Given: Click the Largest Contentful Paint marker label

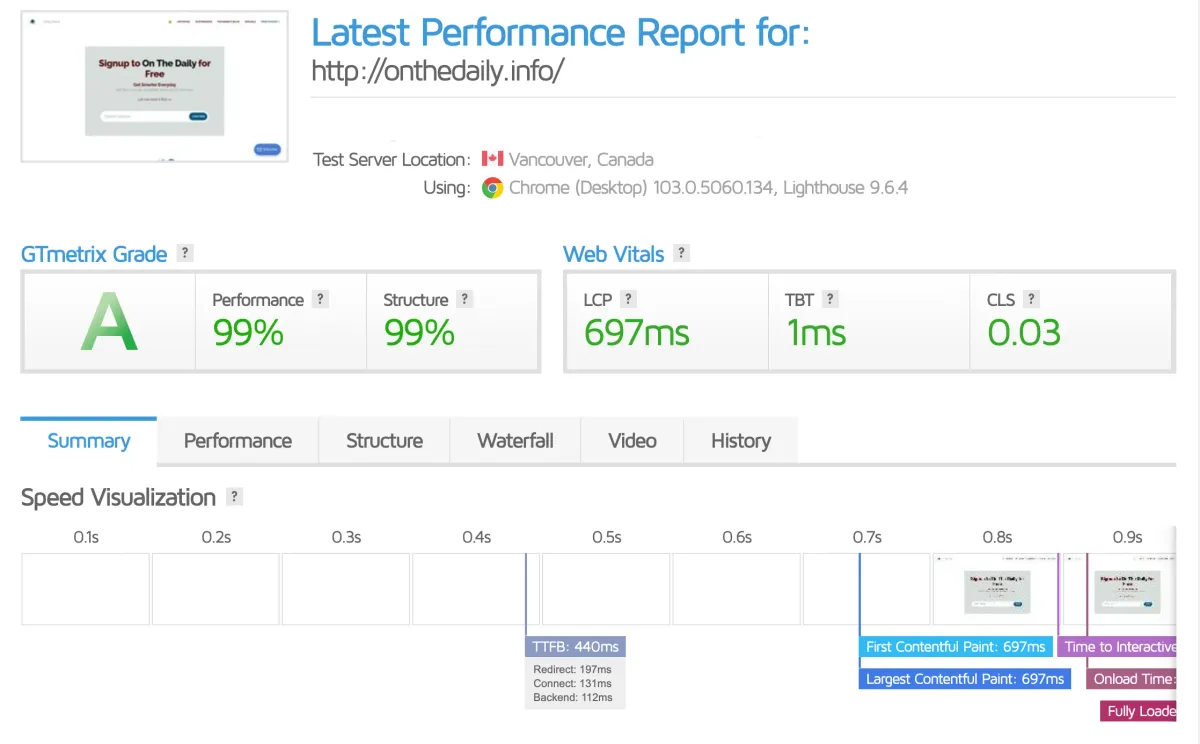Looking at the screenshot, I should [965, 679].
